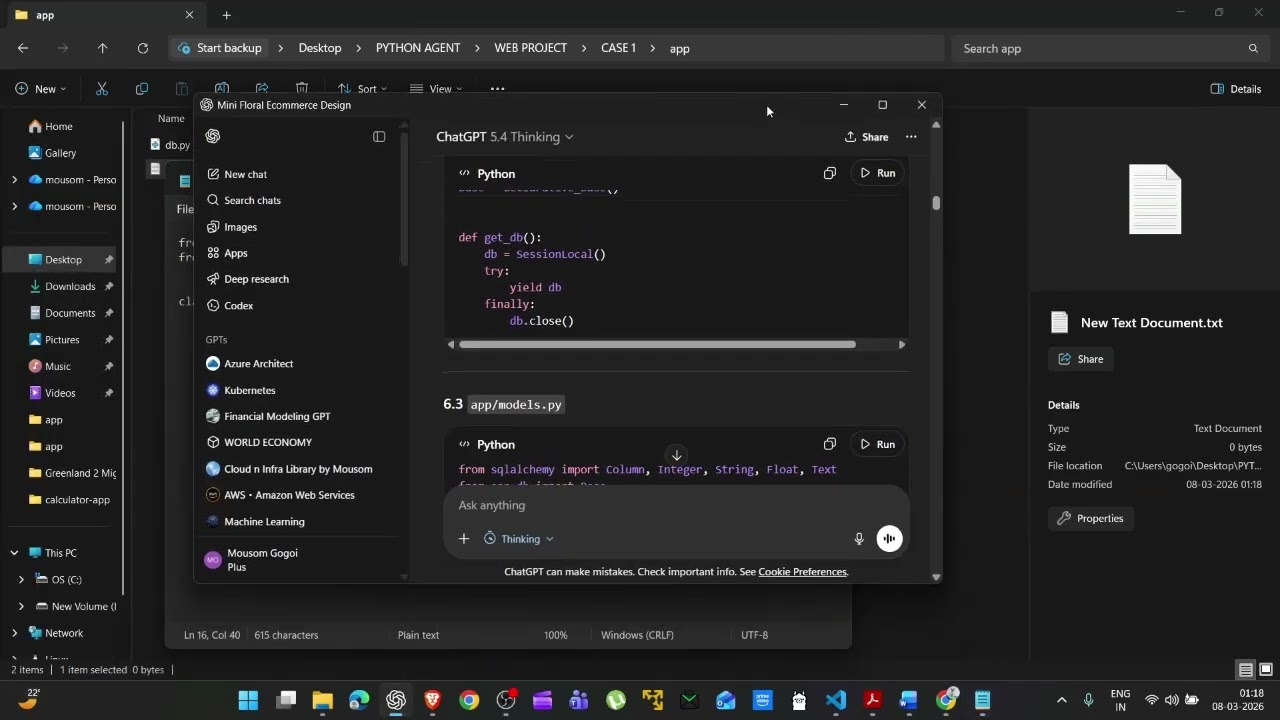
Task: Open the three-dot conversation options menu
Action: coord(911,137)
